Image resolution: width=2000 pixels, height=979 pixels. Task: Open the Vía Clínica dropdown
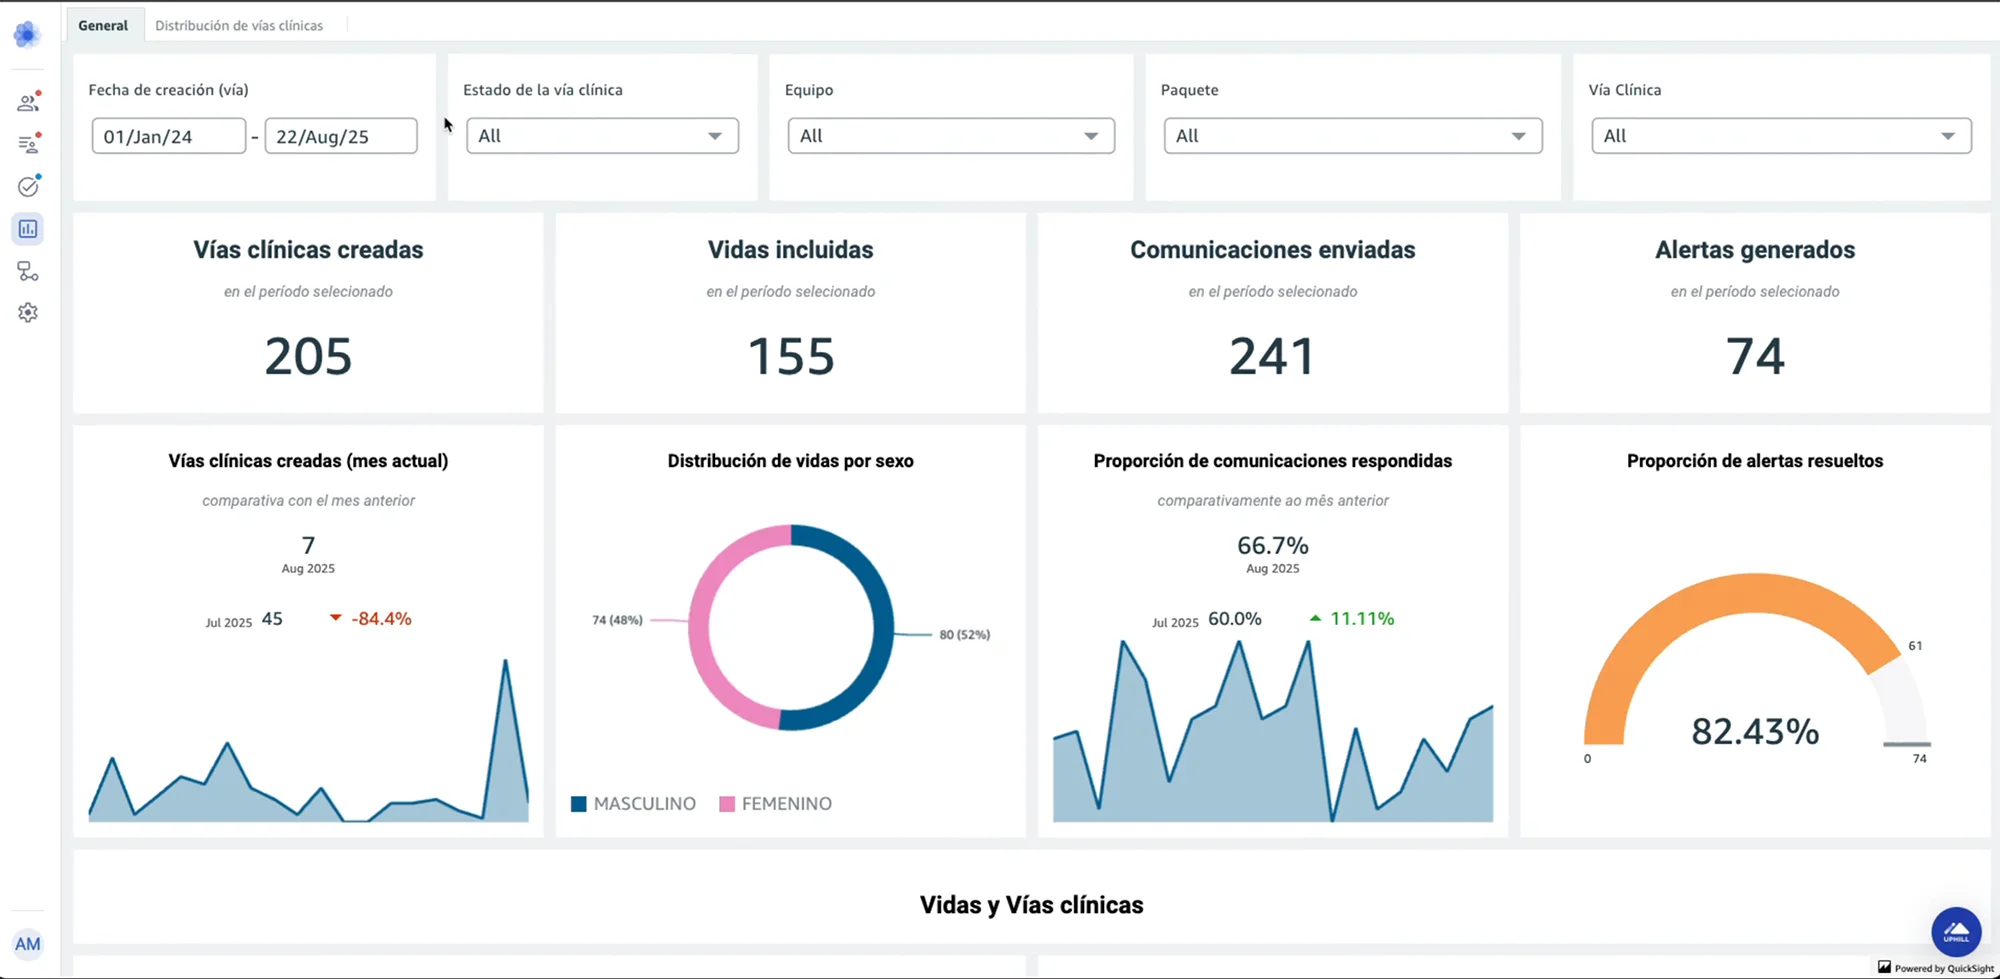tap(1781, 136)
